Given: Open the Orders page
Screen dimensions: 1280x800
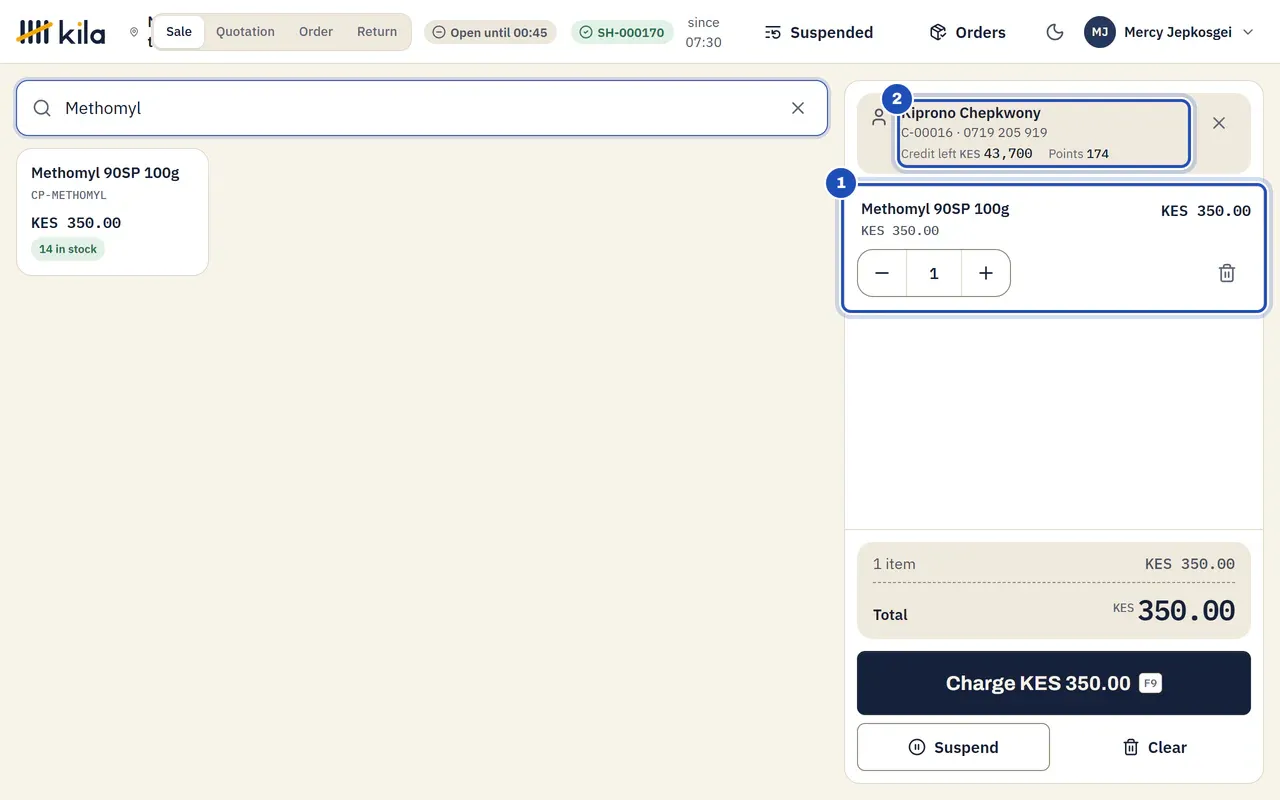Looking at the screenshot, I should tap(967, 32).
